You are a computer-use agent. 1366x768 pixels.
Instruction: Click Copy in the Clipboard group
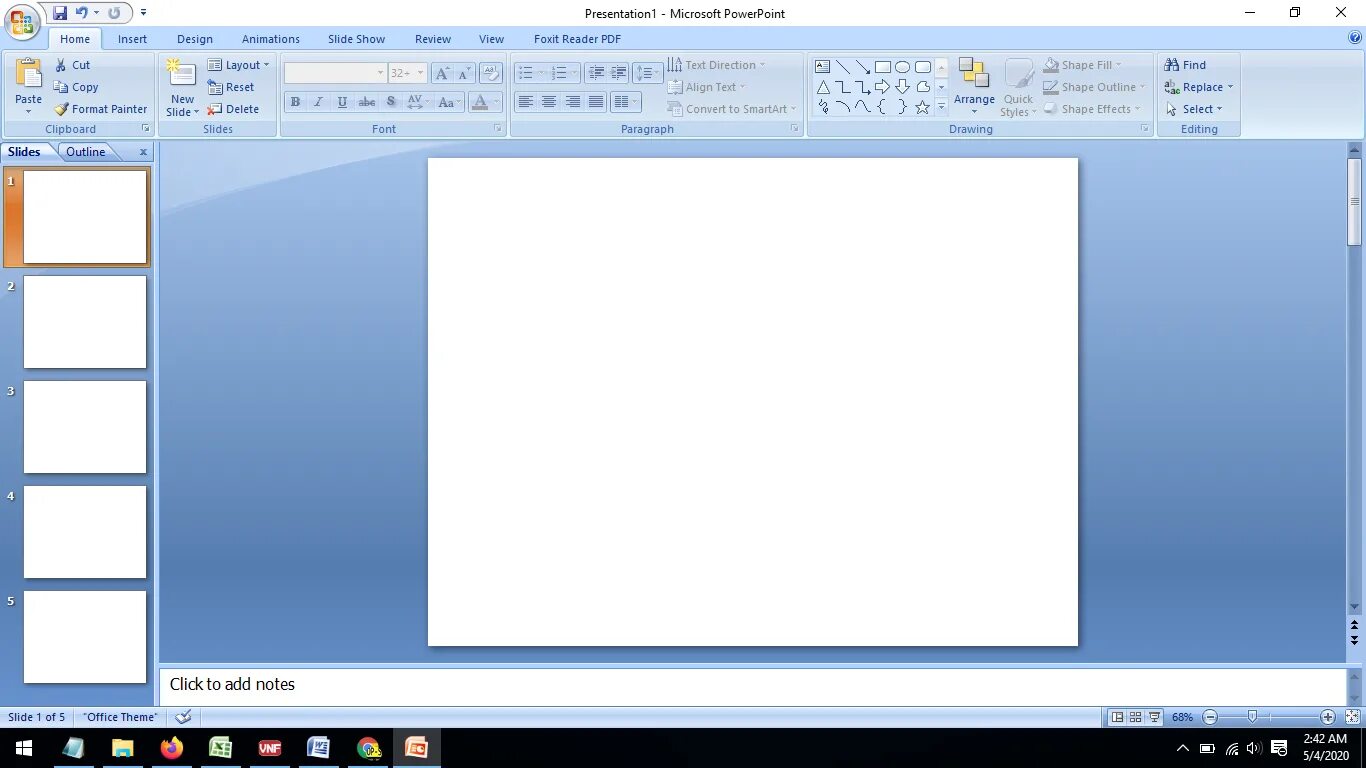click(x=76, y=87)
